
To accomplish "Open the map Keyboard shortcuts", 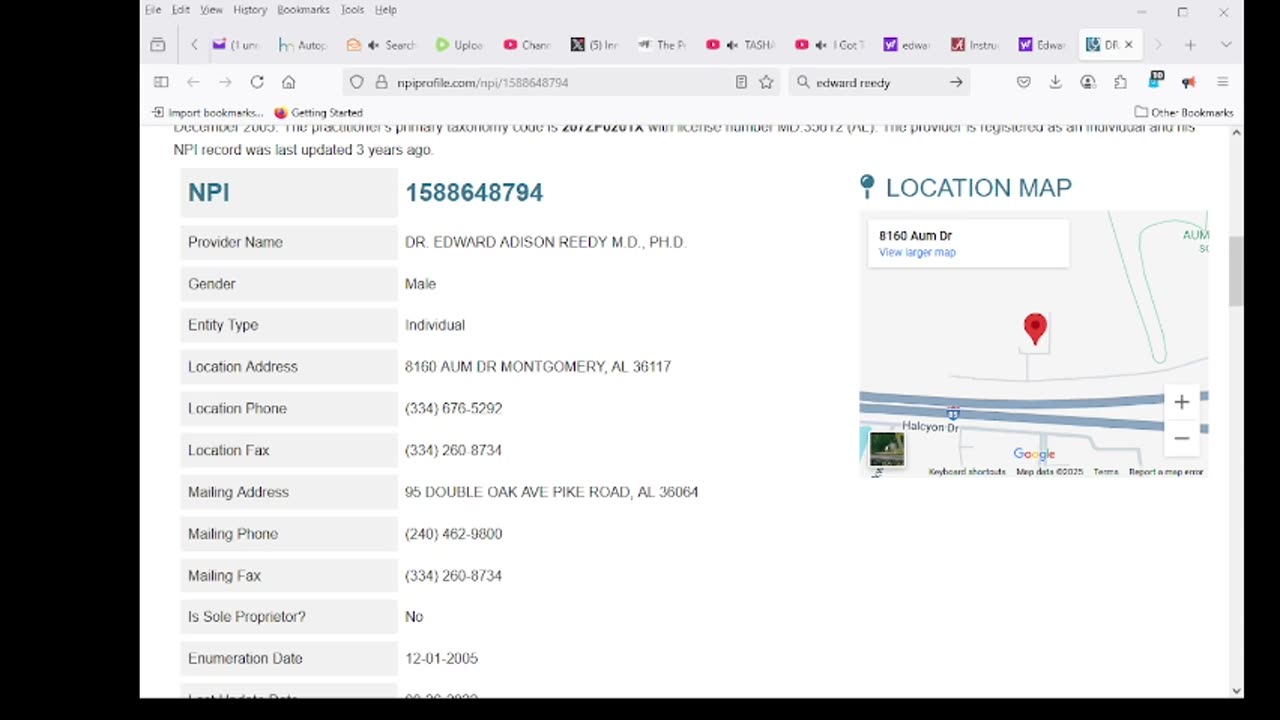I will [x=966, y=472].
